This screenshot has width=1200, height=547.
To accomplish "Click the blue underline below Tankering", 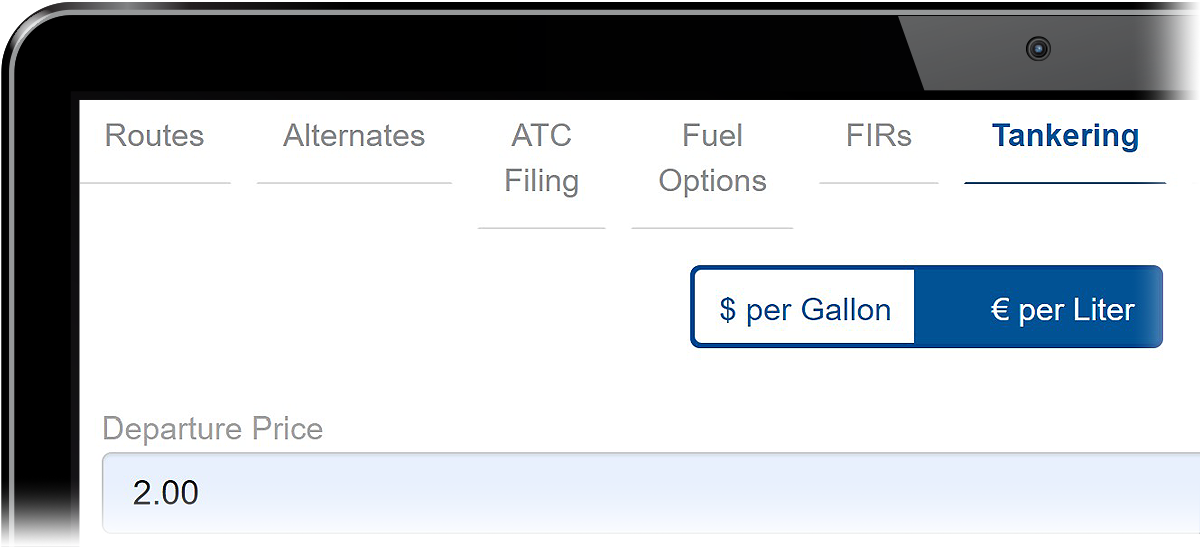I will [1065, 184].
